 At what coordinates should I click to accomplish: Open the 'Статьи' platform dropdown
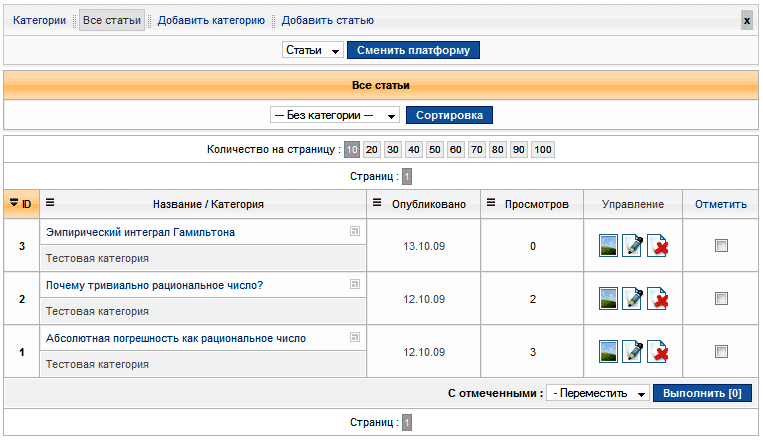pyautogui.click(x=312, y=50)
